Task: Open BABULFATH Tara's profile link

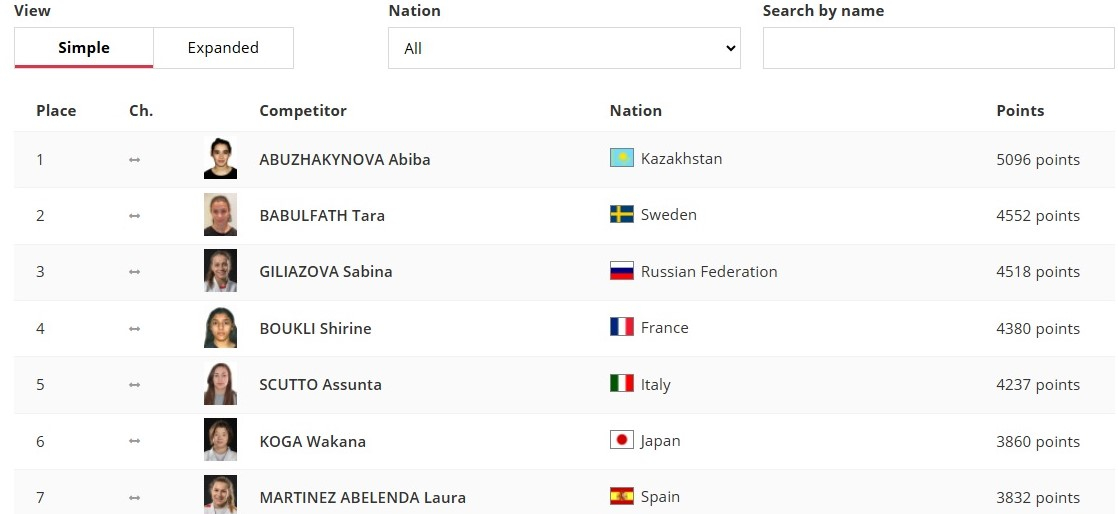Action: pyautogui.click(x=321, y=215)
